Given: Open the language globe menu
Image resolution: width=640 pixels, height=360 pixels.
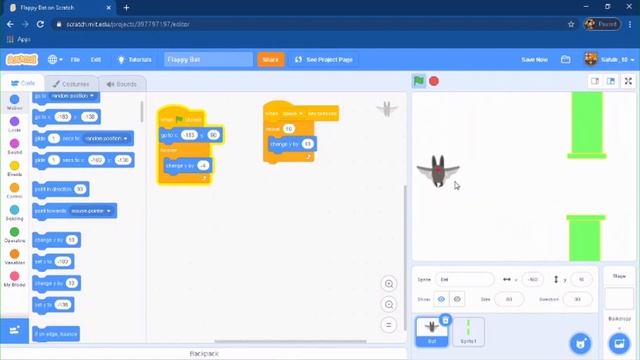Looking at the screenshot, I should click(x=55, y=60).
